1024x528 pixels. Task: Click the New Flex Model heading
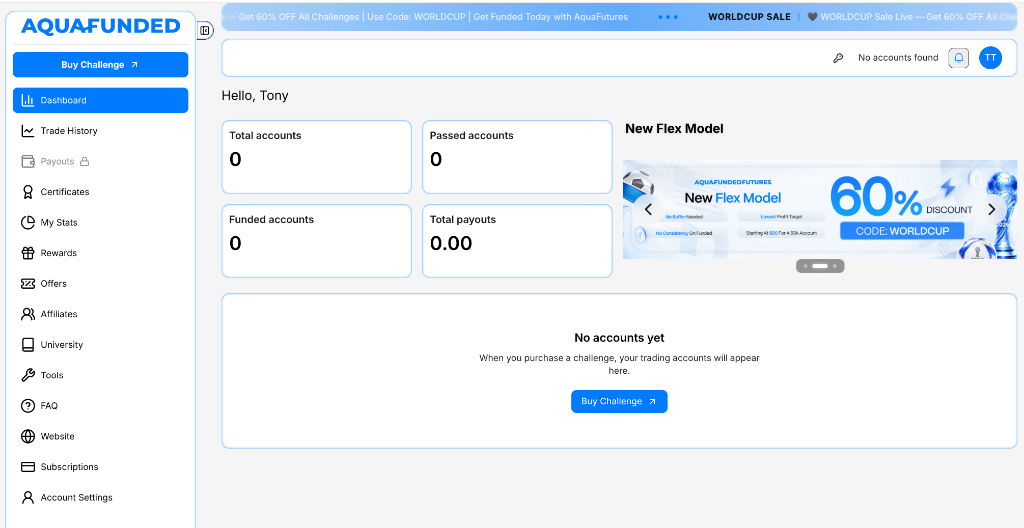point(674,129)
